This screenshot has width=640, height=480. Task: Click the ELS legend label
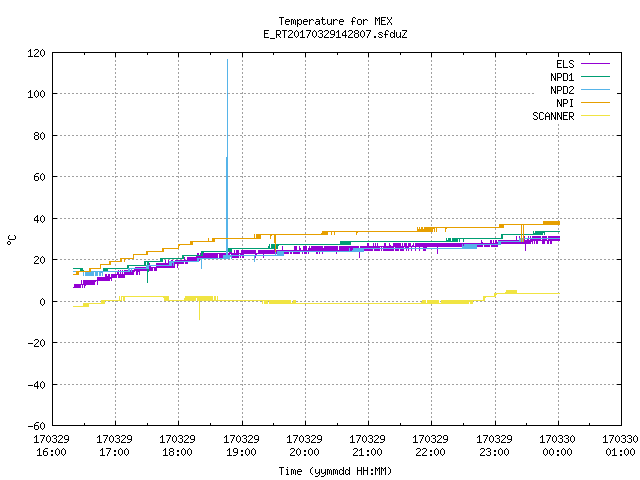565,64
